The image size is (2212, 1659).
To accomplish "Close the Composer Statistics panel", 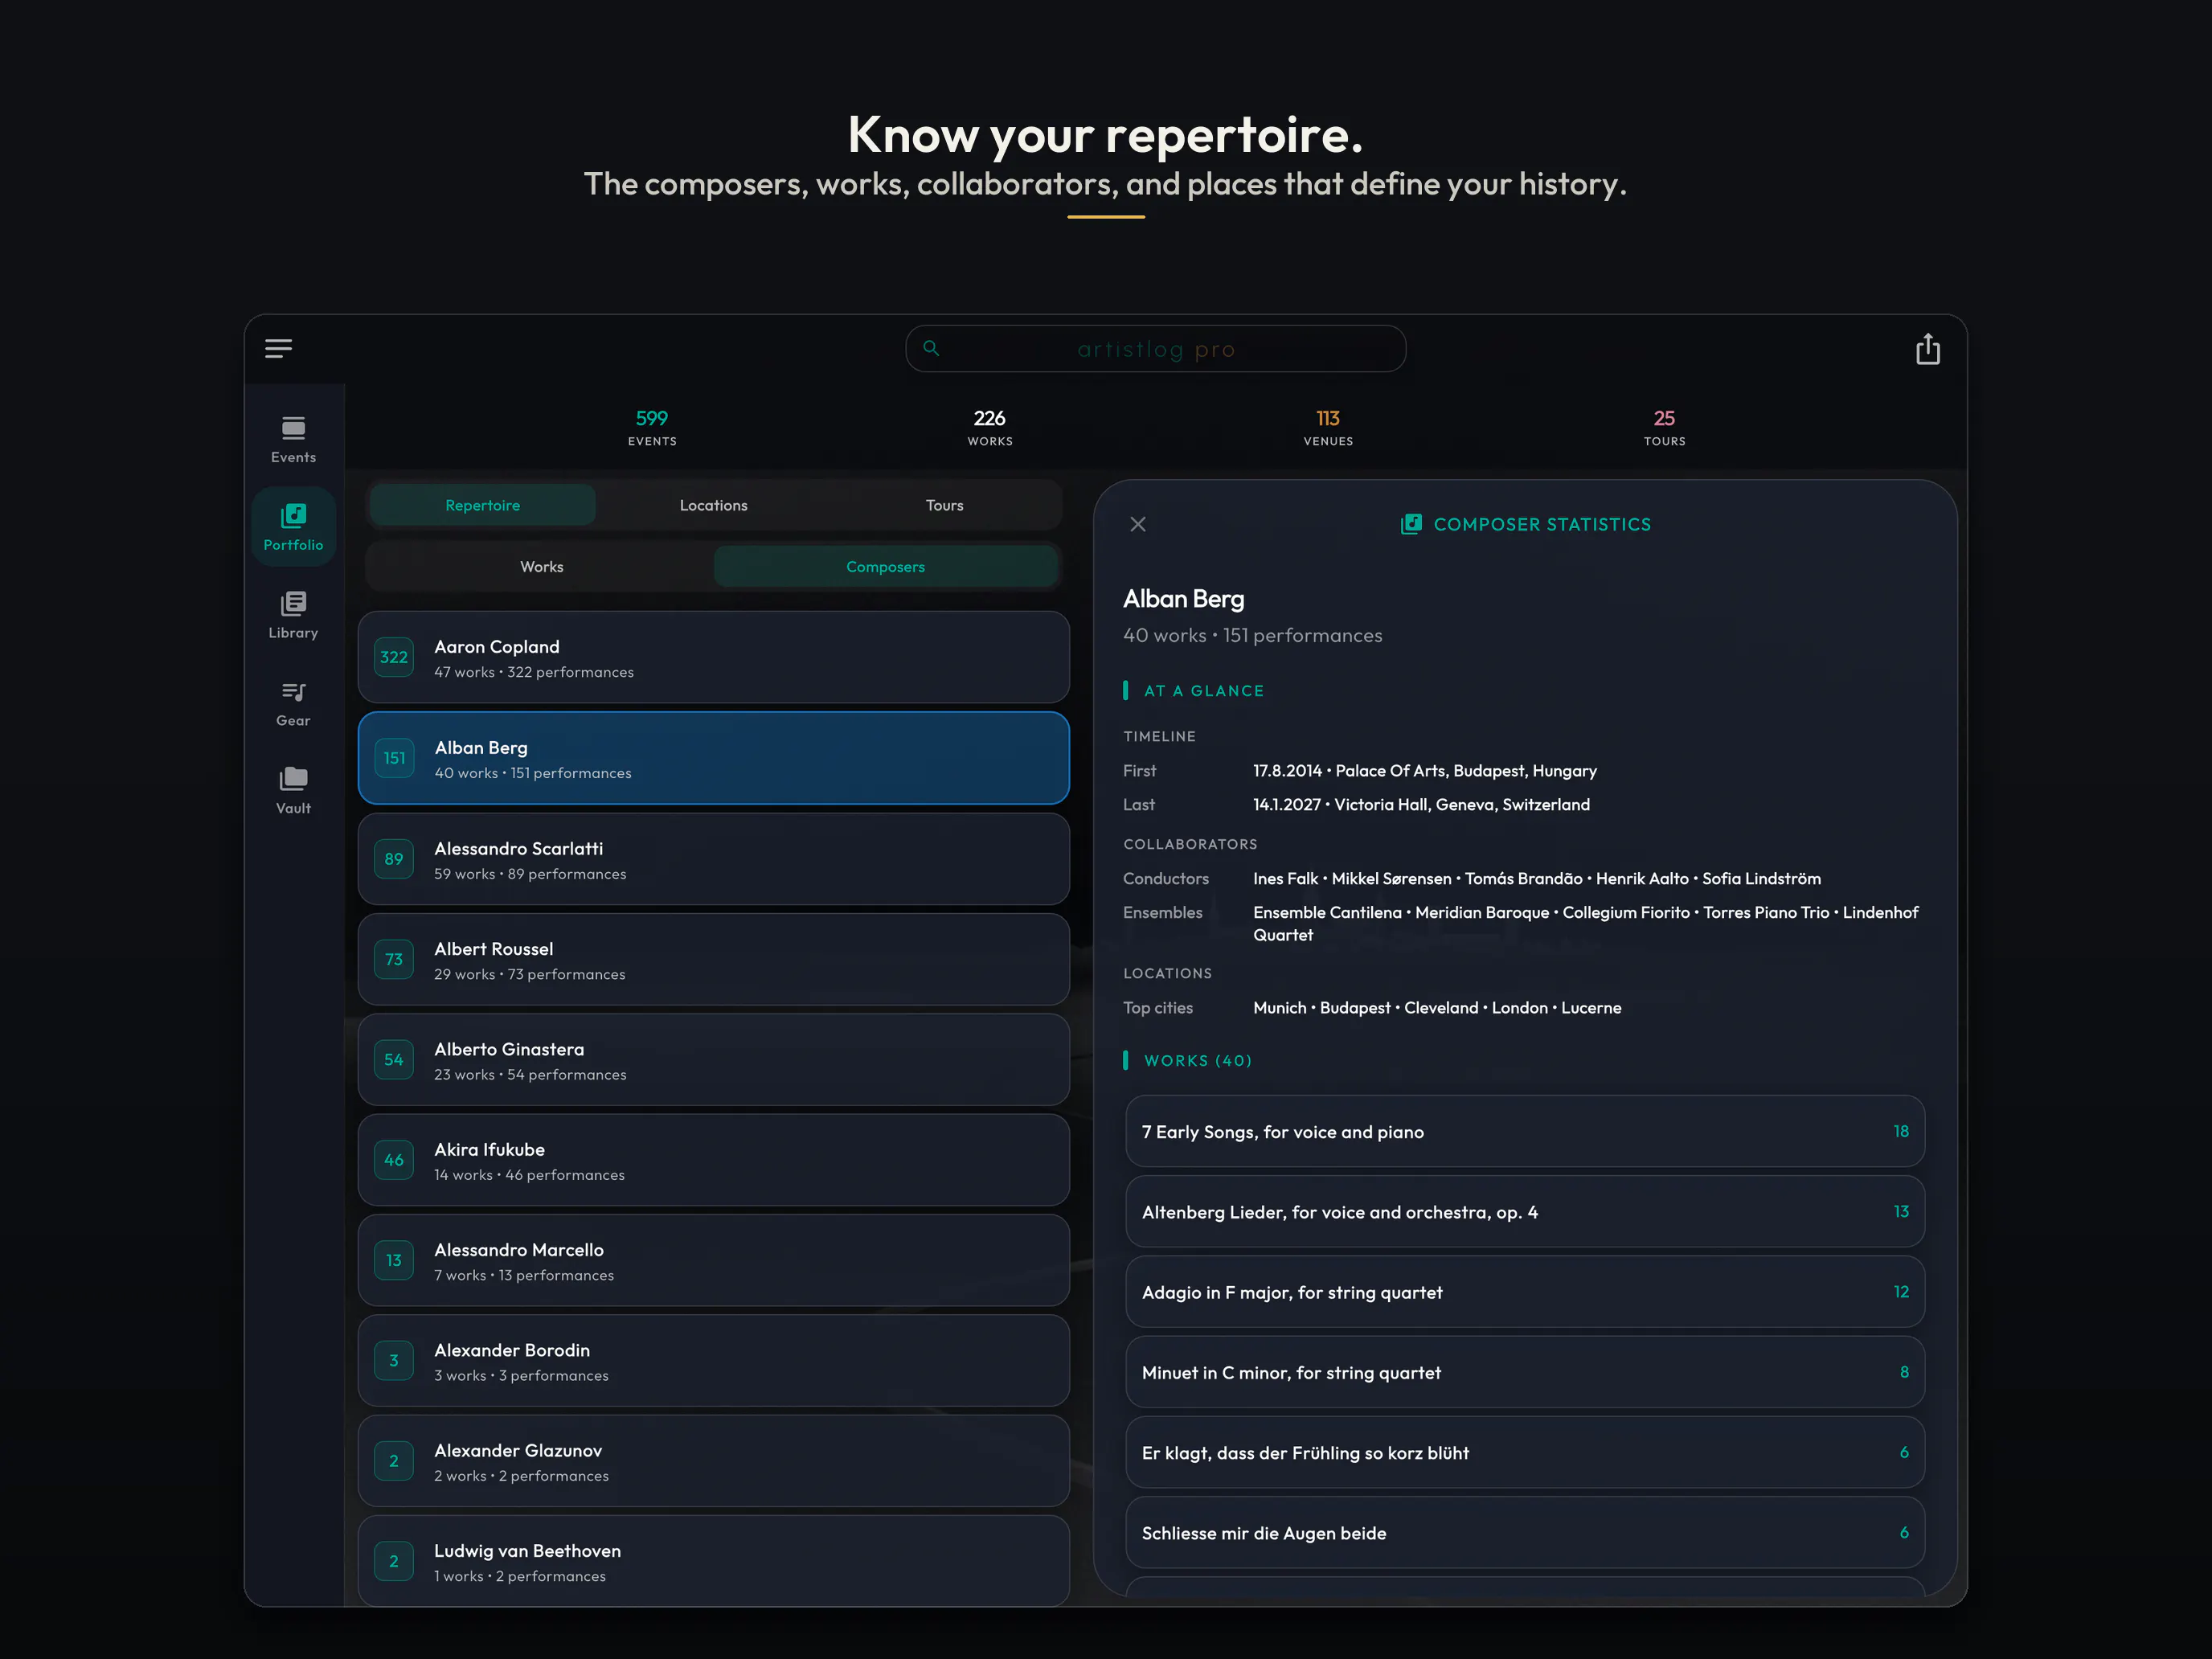I will (x=1138, y=524).
